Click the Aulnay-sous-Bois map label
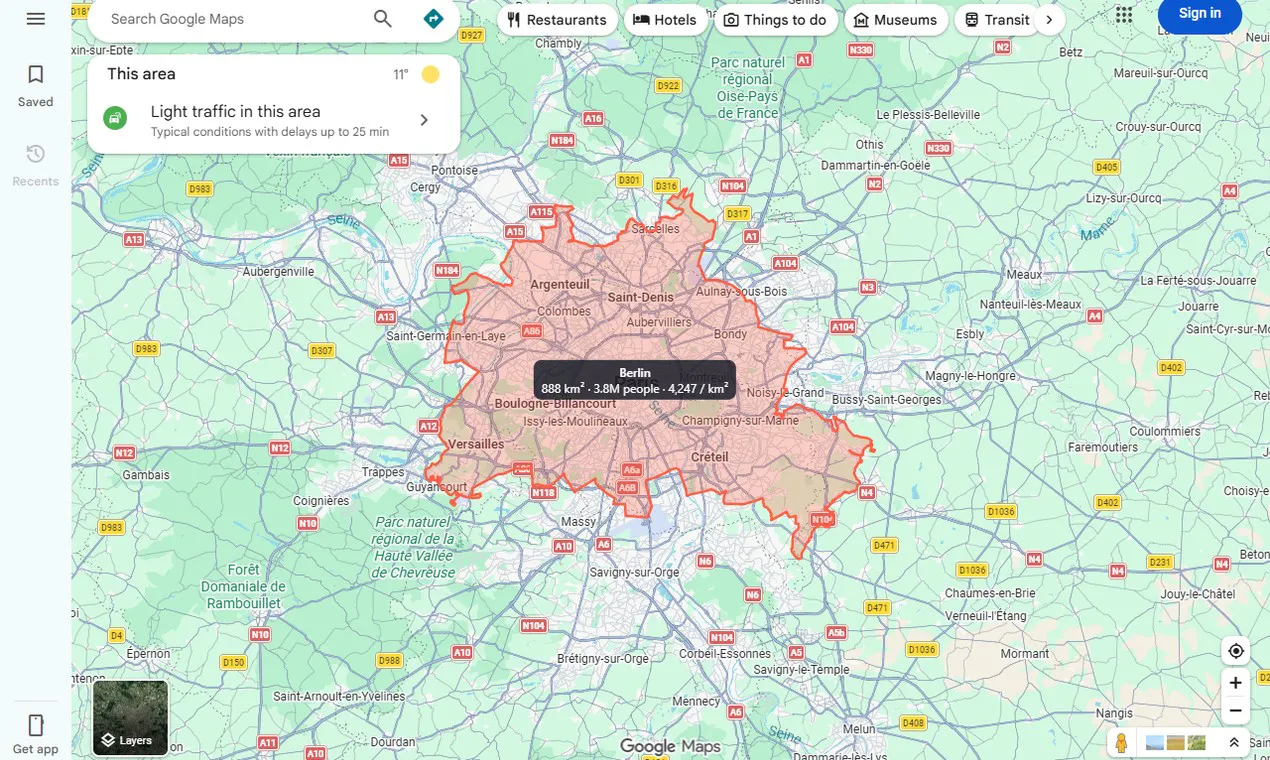The width and height of the screenshot is (1270, 760). (x=741, y=291)
